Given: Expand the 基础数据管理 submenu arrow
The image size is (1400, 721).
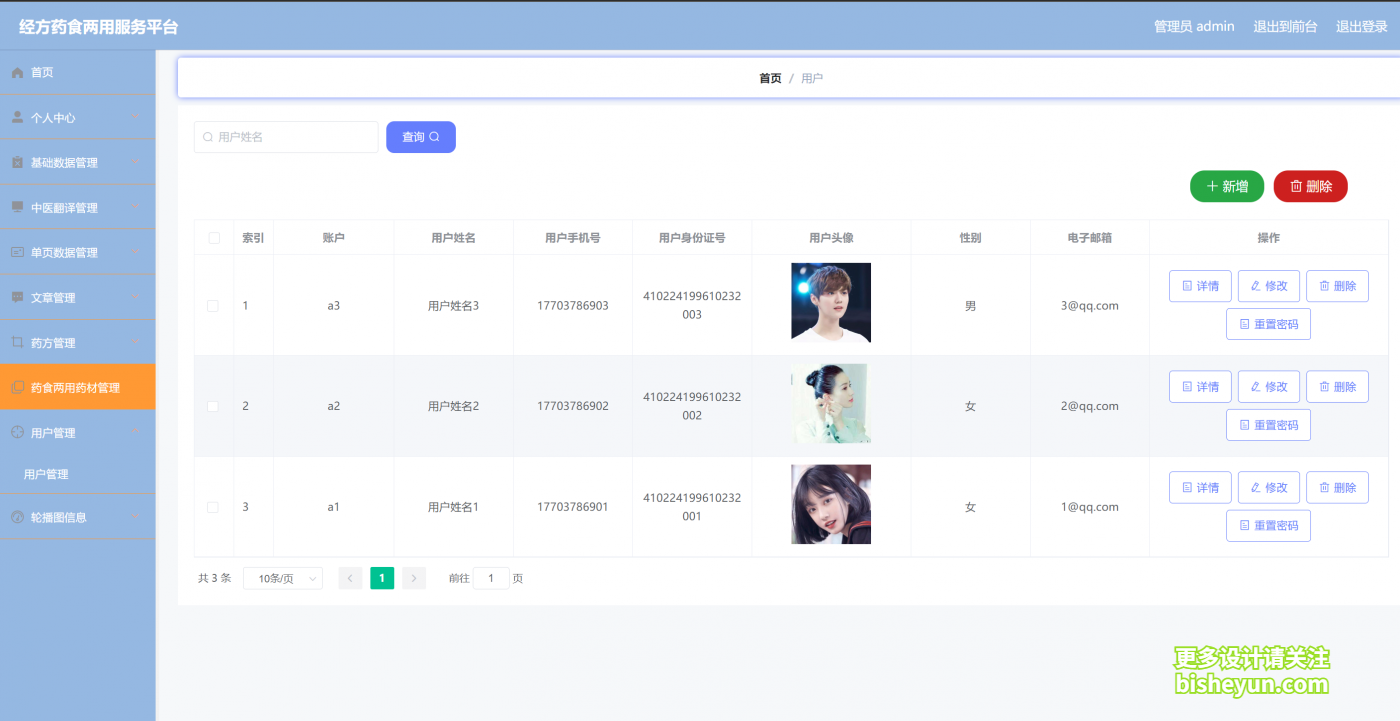Looking at the screenshot, I should (135, 162).
